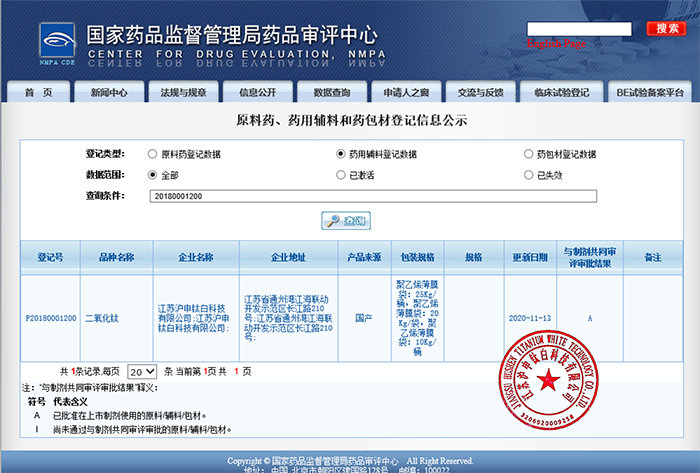Screen dimensions: 700x473
Task: Choose 药包材登记数据 radio button
Action: [x=529, y=154]
